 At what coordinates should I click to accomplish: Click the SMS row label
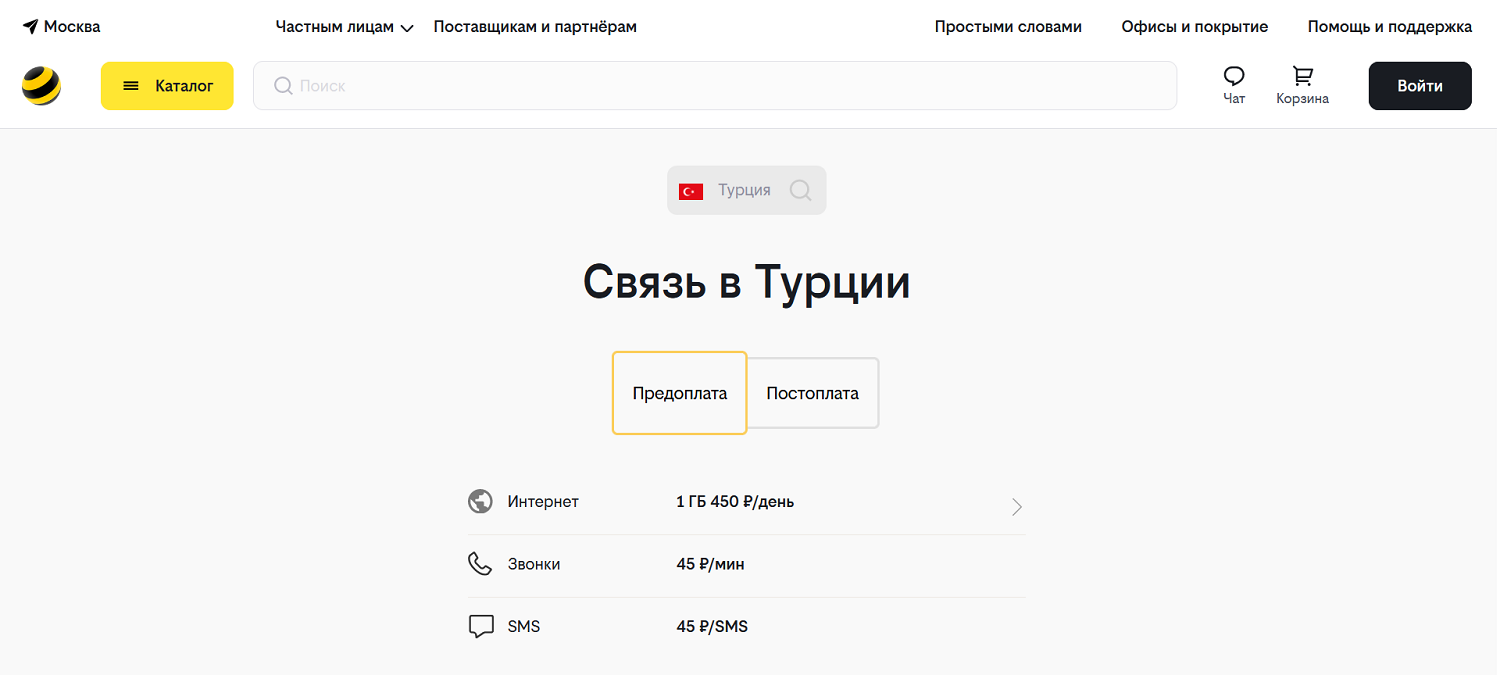tap(524, 627)
